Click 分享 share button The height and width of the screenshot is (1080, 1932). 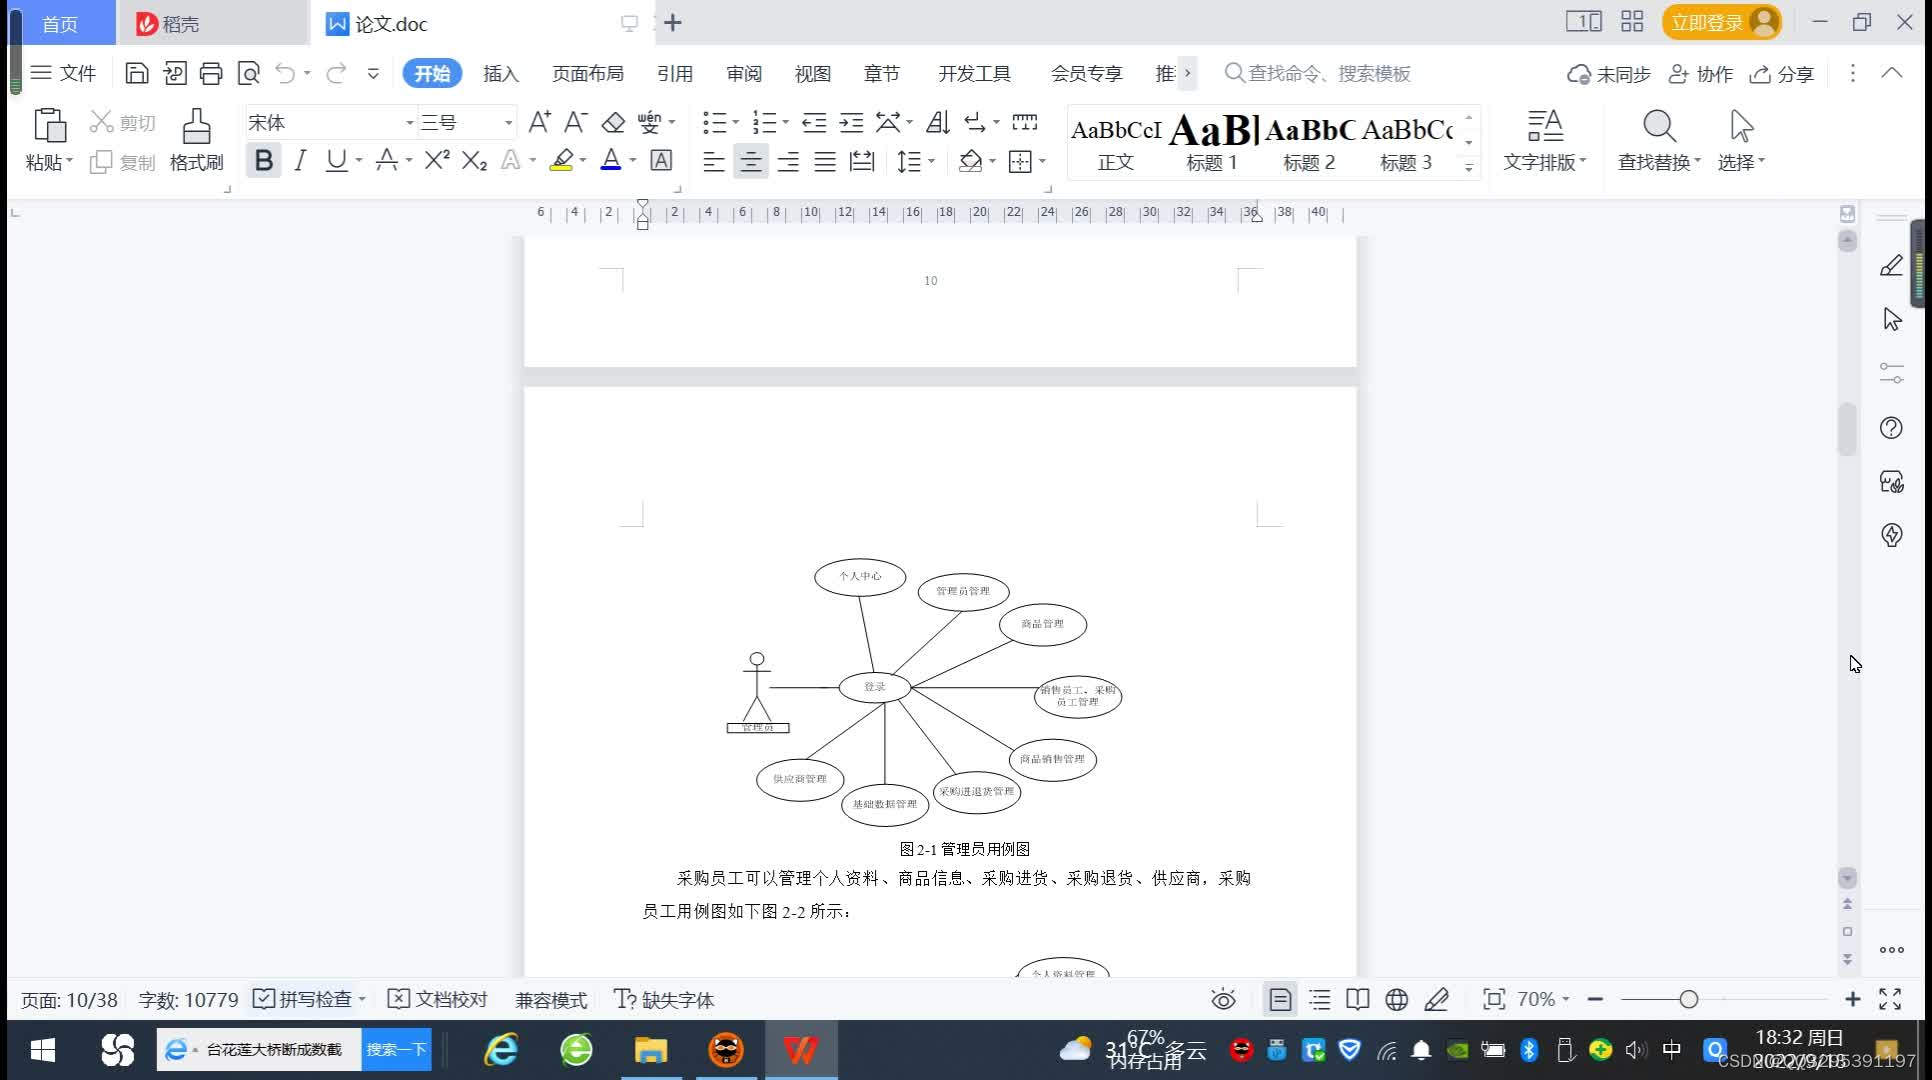coord(1781,73)
